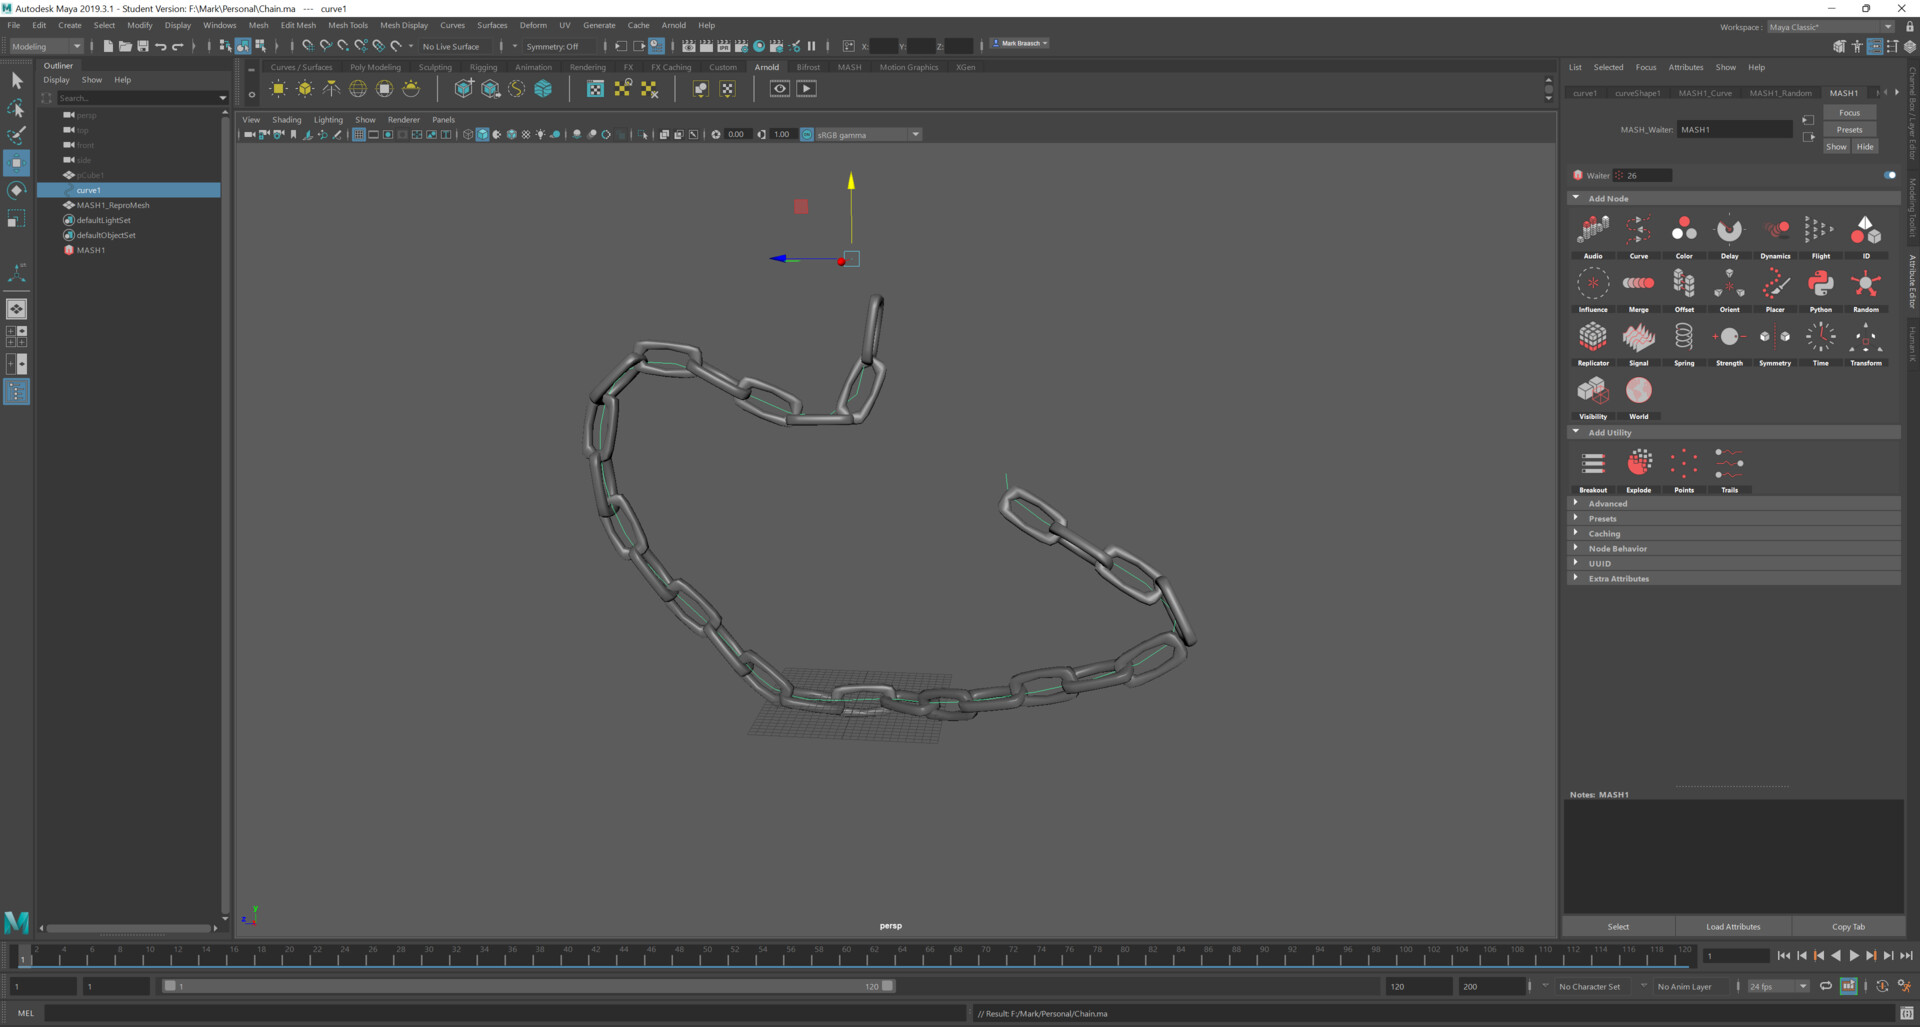Add a Curve node from the MASH panel
Screen dimensions: 1920x1027
[1638, 230]
